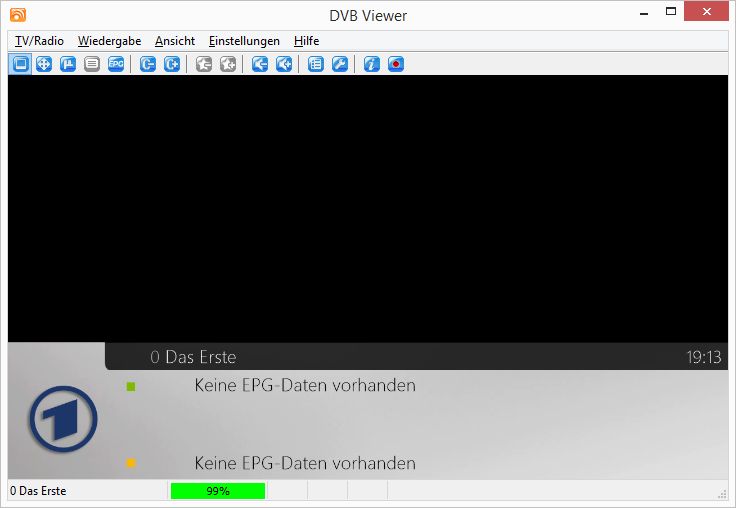Click the Das Erste channel logo

pyautogui.click(x=63, y=419)
